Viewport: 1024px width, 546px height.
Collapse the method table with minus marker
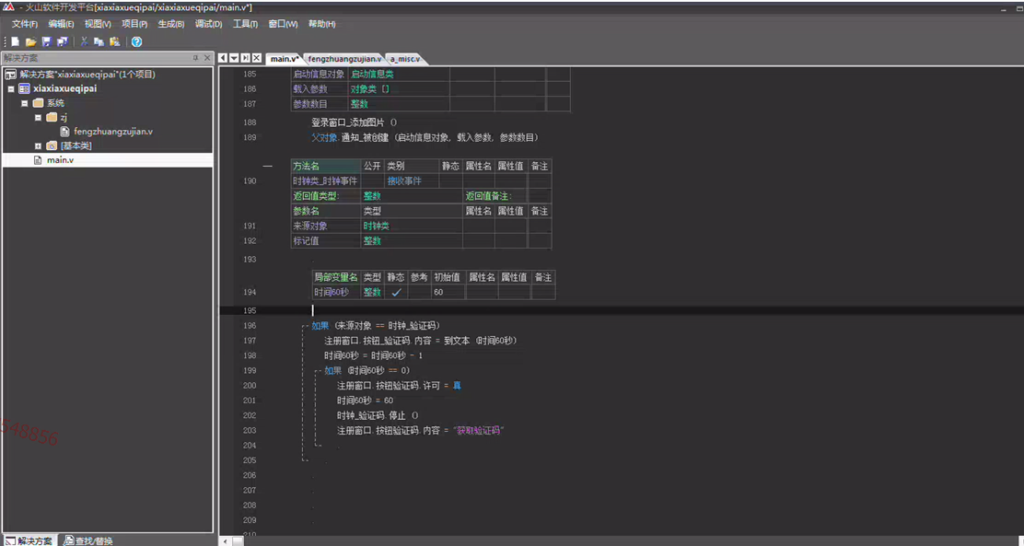click(267, 167)
